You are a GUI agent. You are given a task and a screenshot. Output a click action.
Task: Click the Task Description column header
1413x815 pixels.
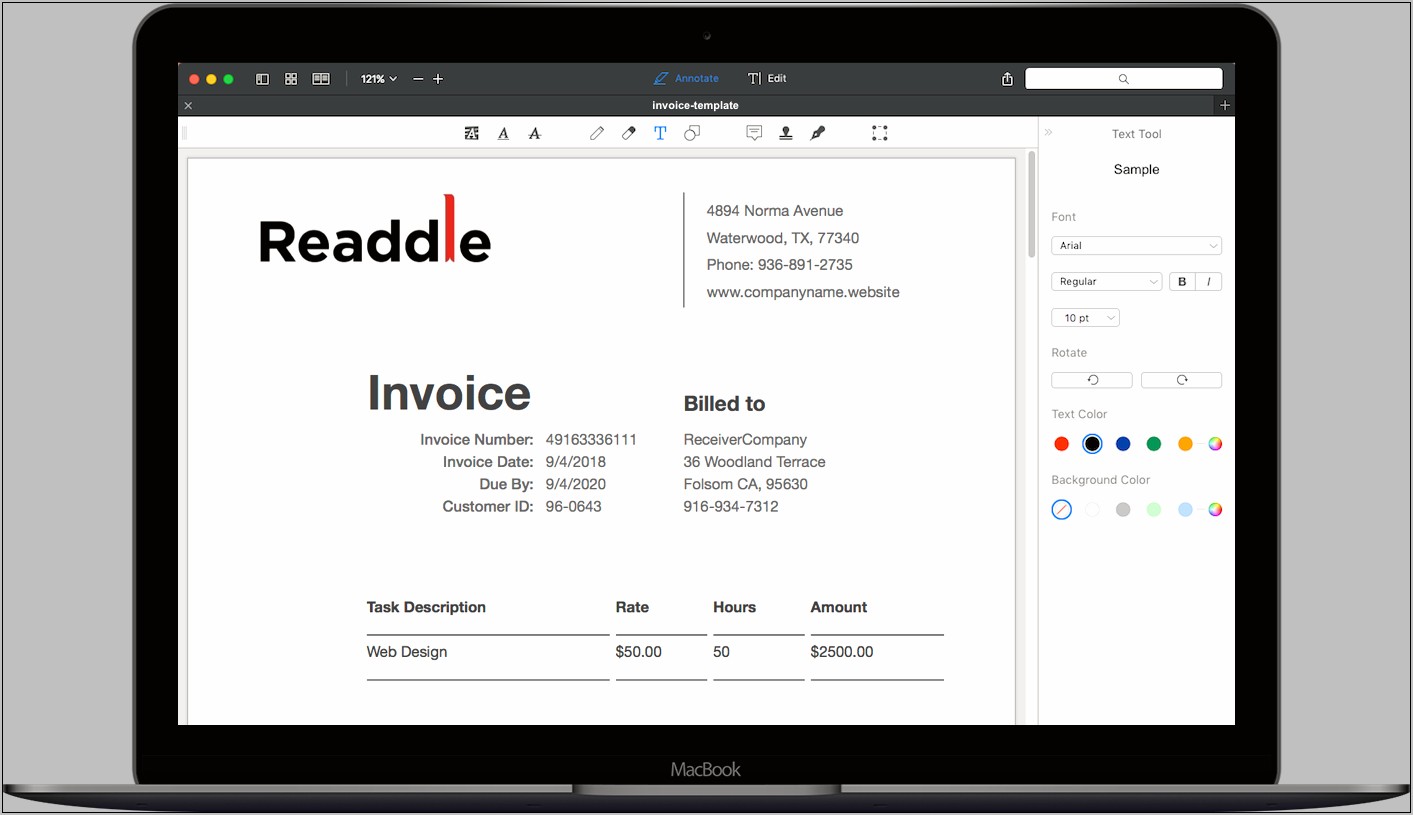pyautogui.click(x=426, y=607)
